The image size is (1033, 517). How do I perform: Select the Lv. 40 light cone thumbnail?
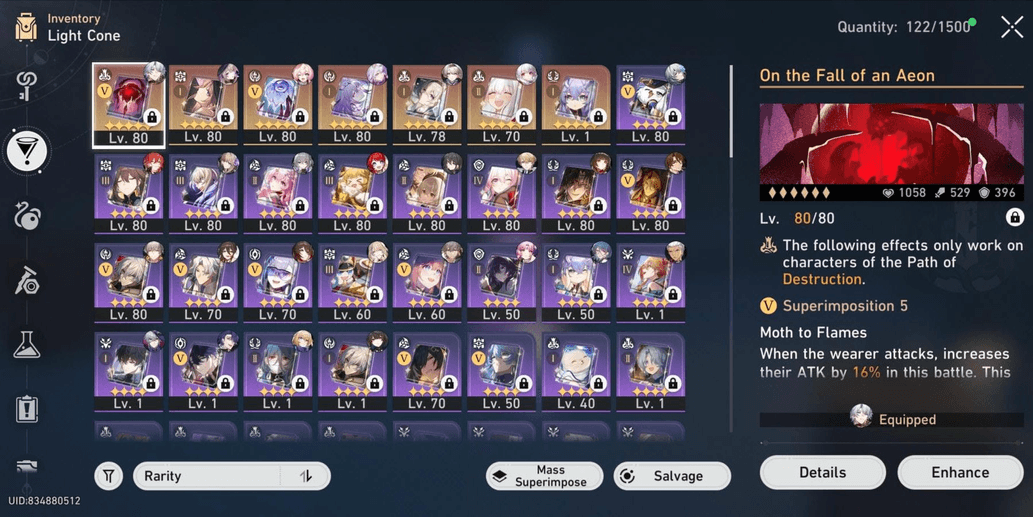576,371
